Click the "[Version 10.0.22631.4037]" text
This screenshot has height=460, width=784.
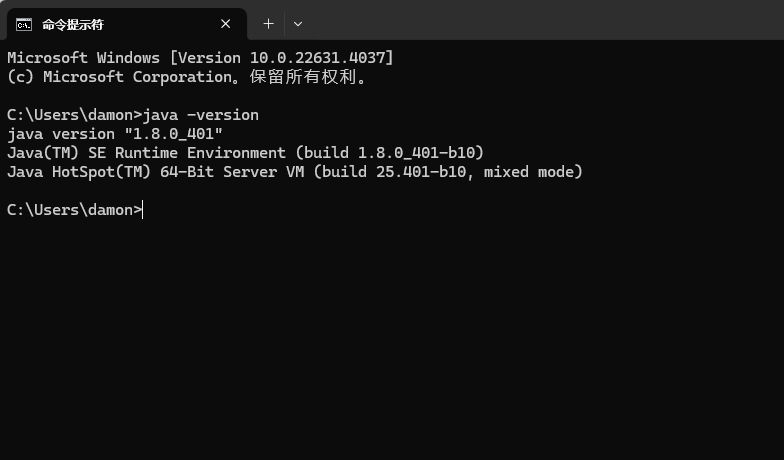tap(282, 58)
